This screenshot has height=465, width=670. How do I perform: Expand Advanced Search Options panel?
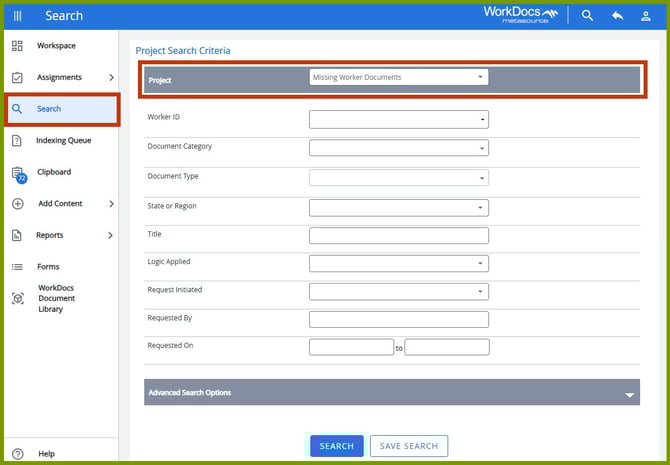[392, 392]
